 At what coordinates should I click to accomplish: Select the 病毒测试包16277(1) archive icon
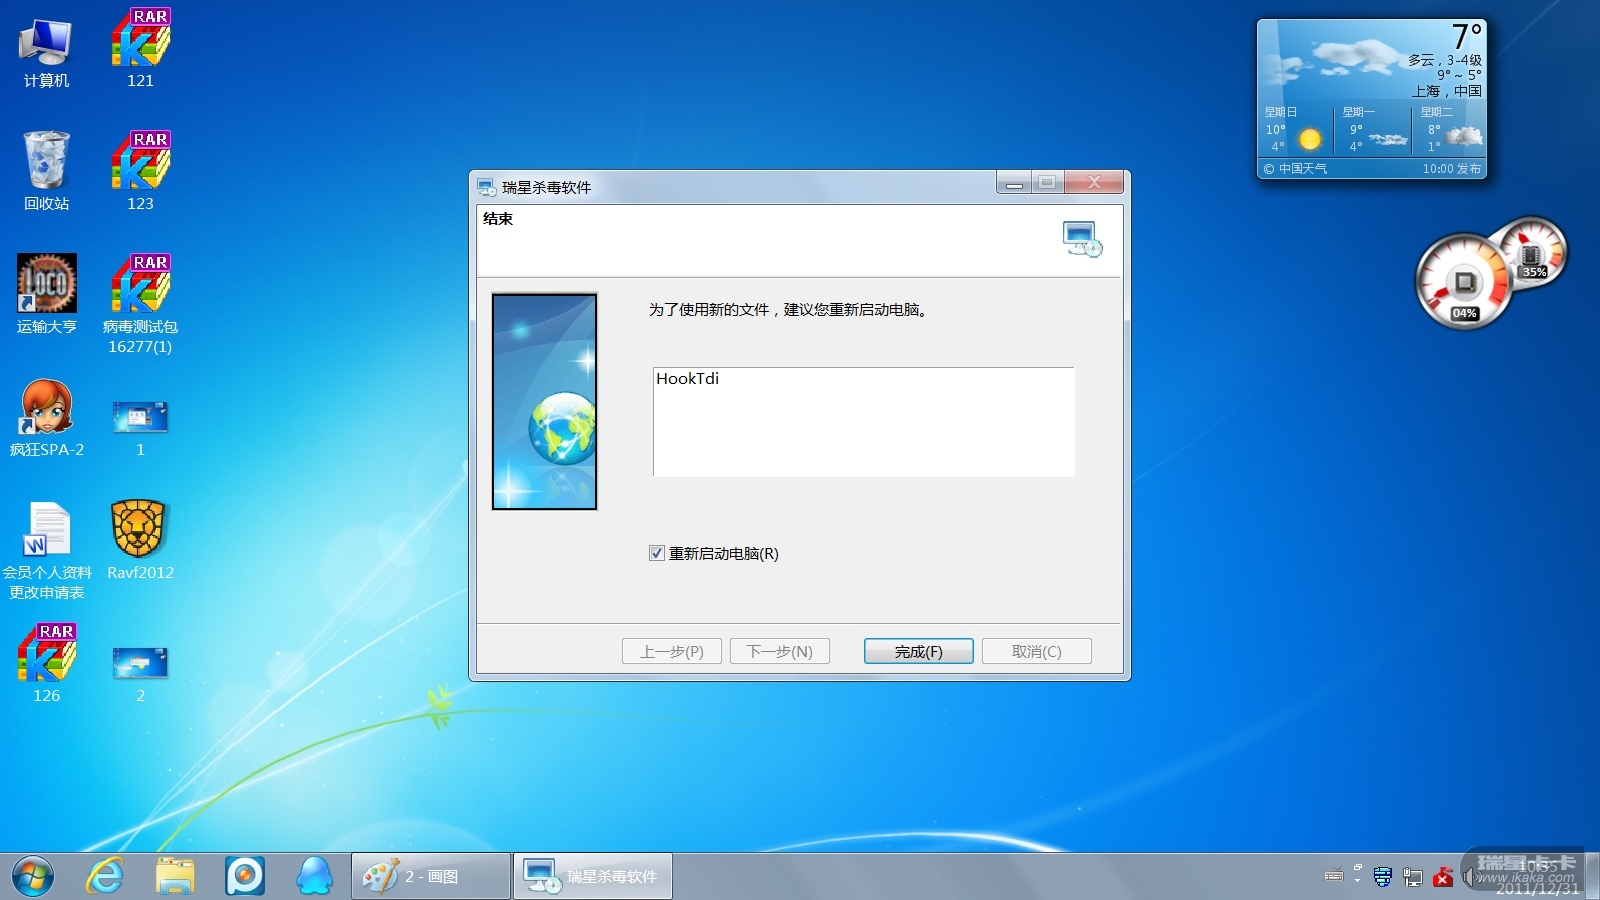click(140, 304)
